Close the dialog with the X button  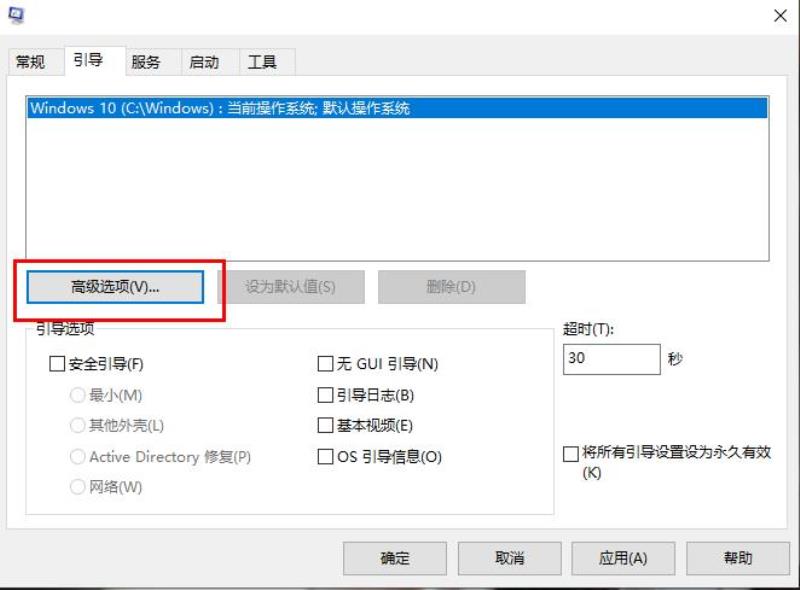[x=780, y=16]
